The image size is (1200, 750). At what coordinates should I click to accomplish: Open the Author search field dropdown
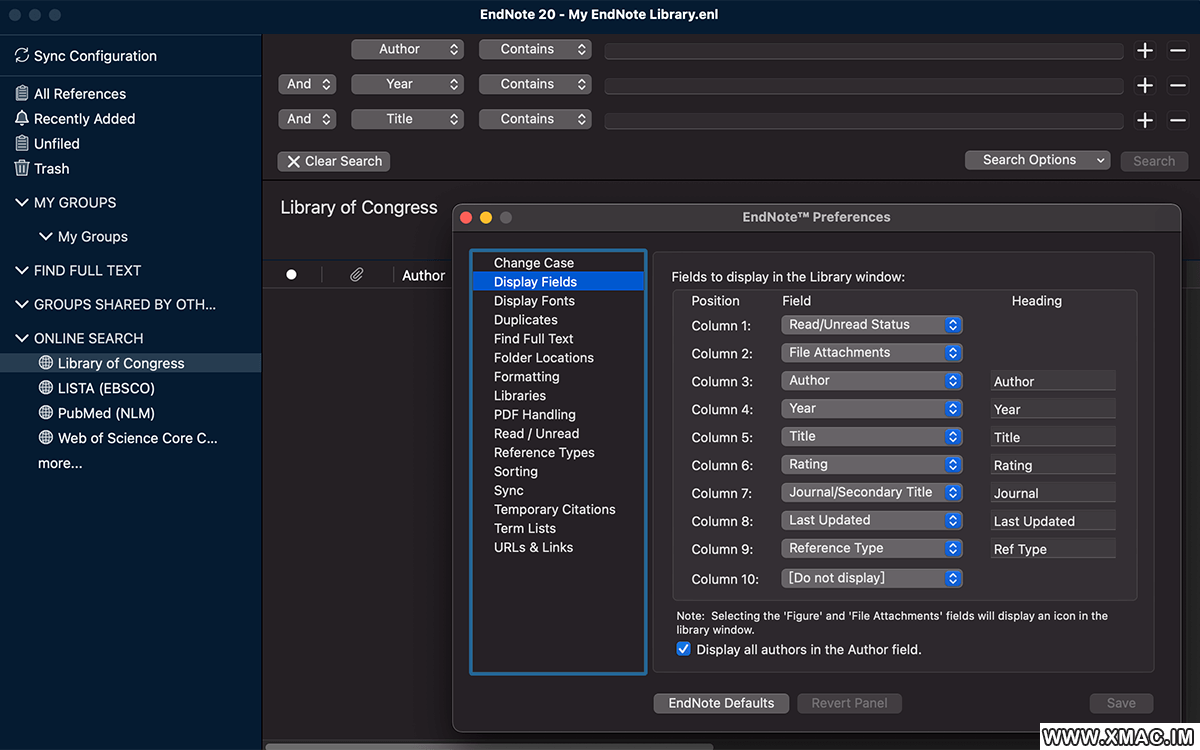pos(407,49)
